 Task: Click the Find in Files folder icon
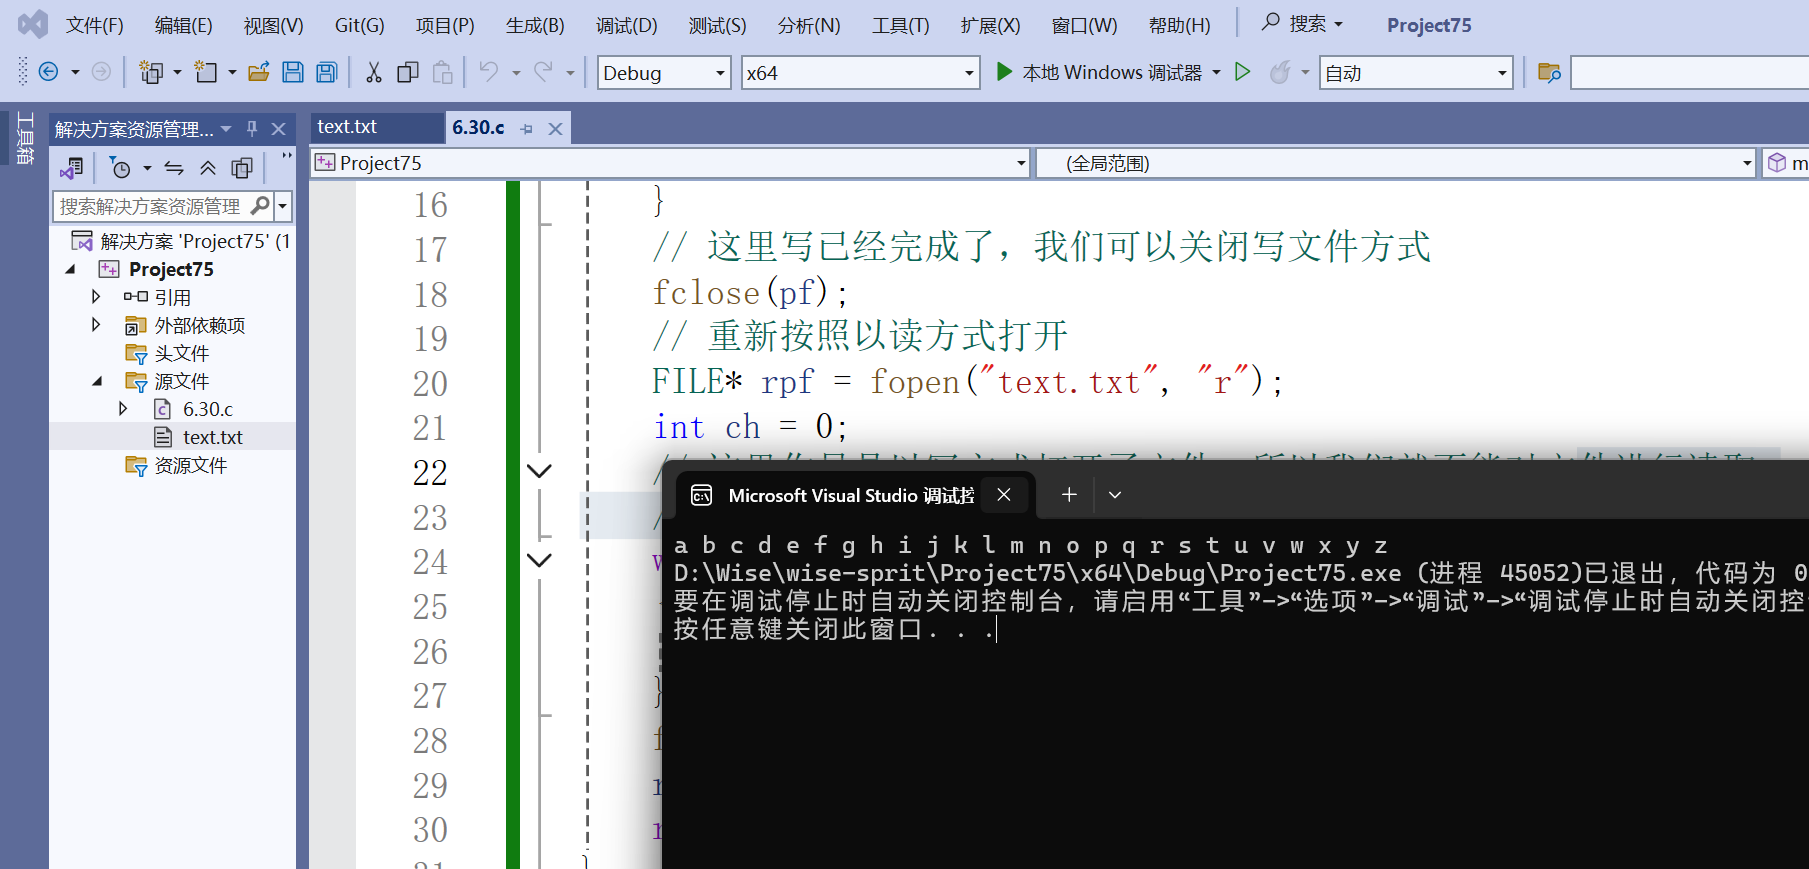click(1549, 72)
